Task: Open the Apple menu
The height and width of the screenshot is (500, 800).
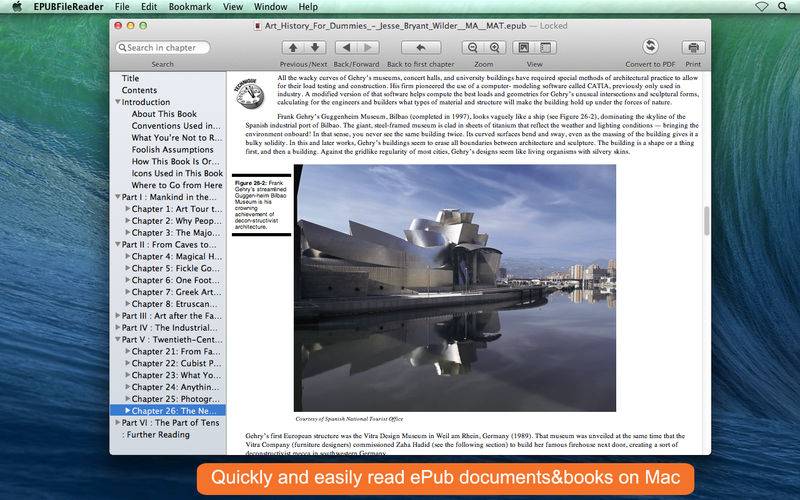Action: pyautogui.click(x=17, y=7)
